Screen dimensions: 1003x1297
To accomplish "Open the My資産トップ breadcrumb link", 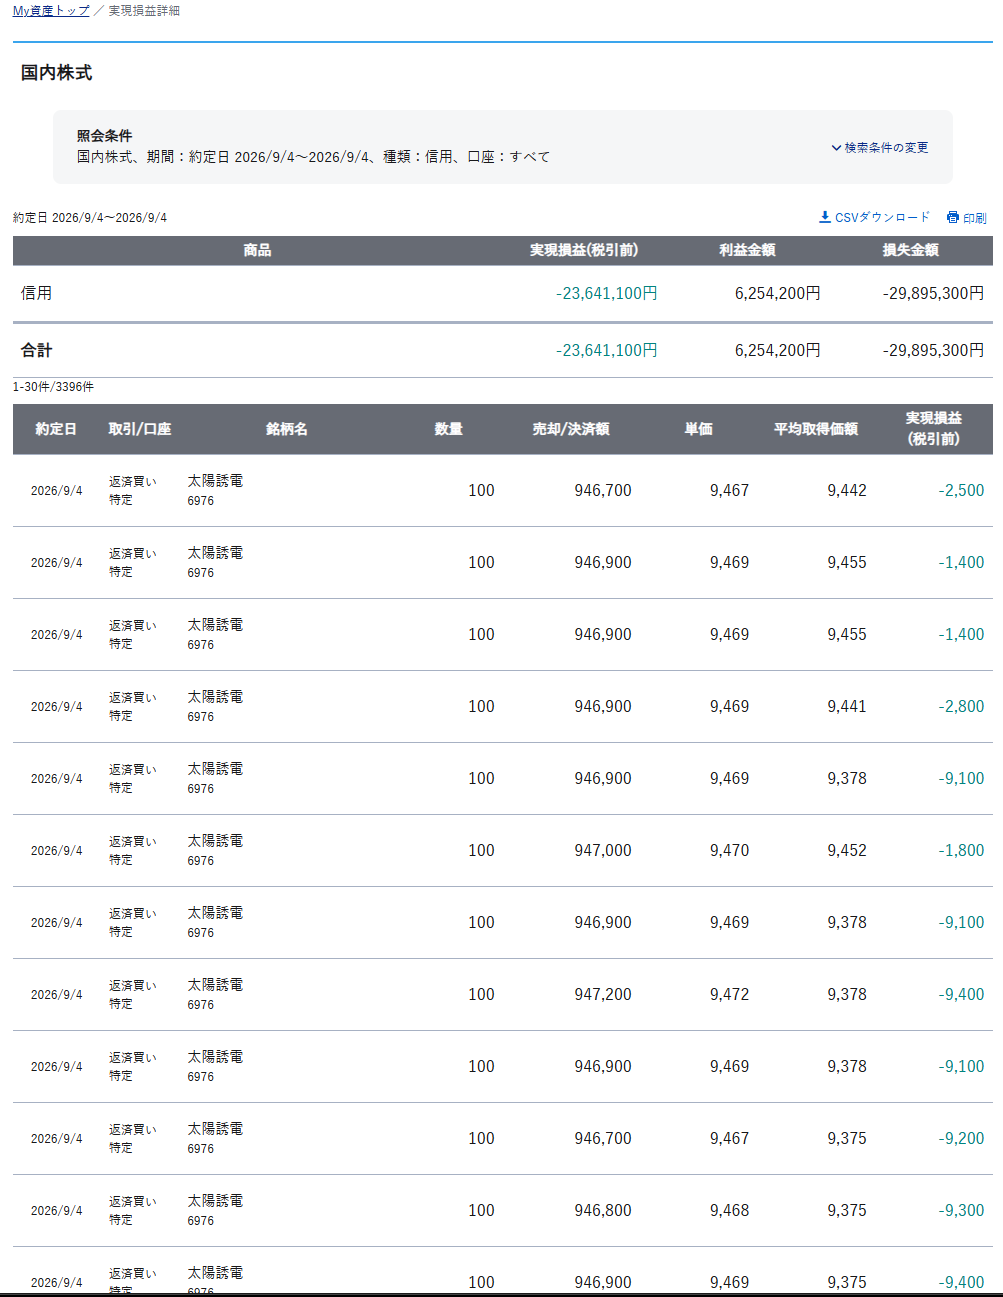I will (x=51, y=11).
